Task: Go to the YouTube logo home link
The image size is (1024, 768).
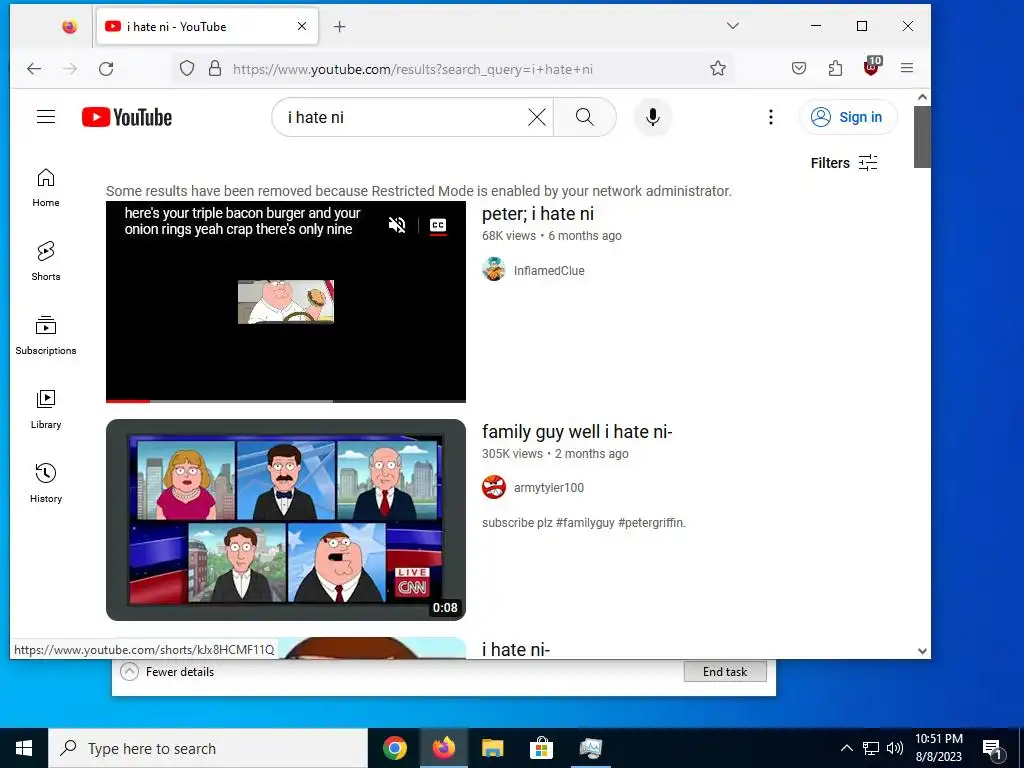Action: tap(127, 118)
